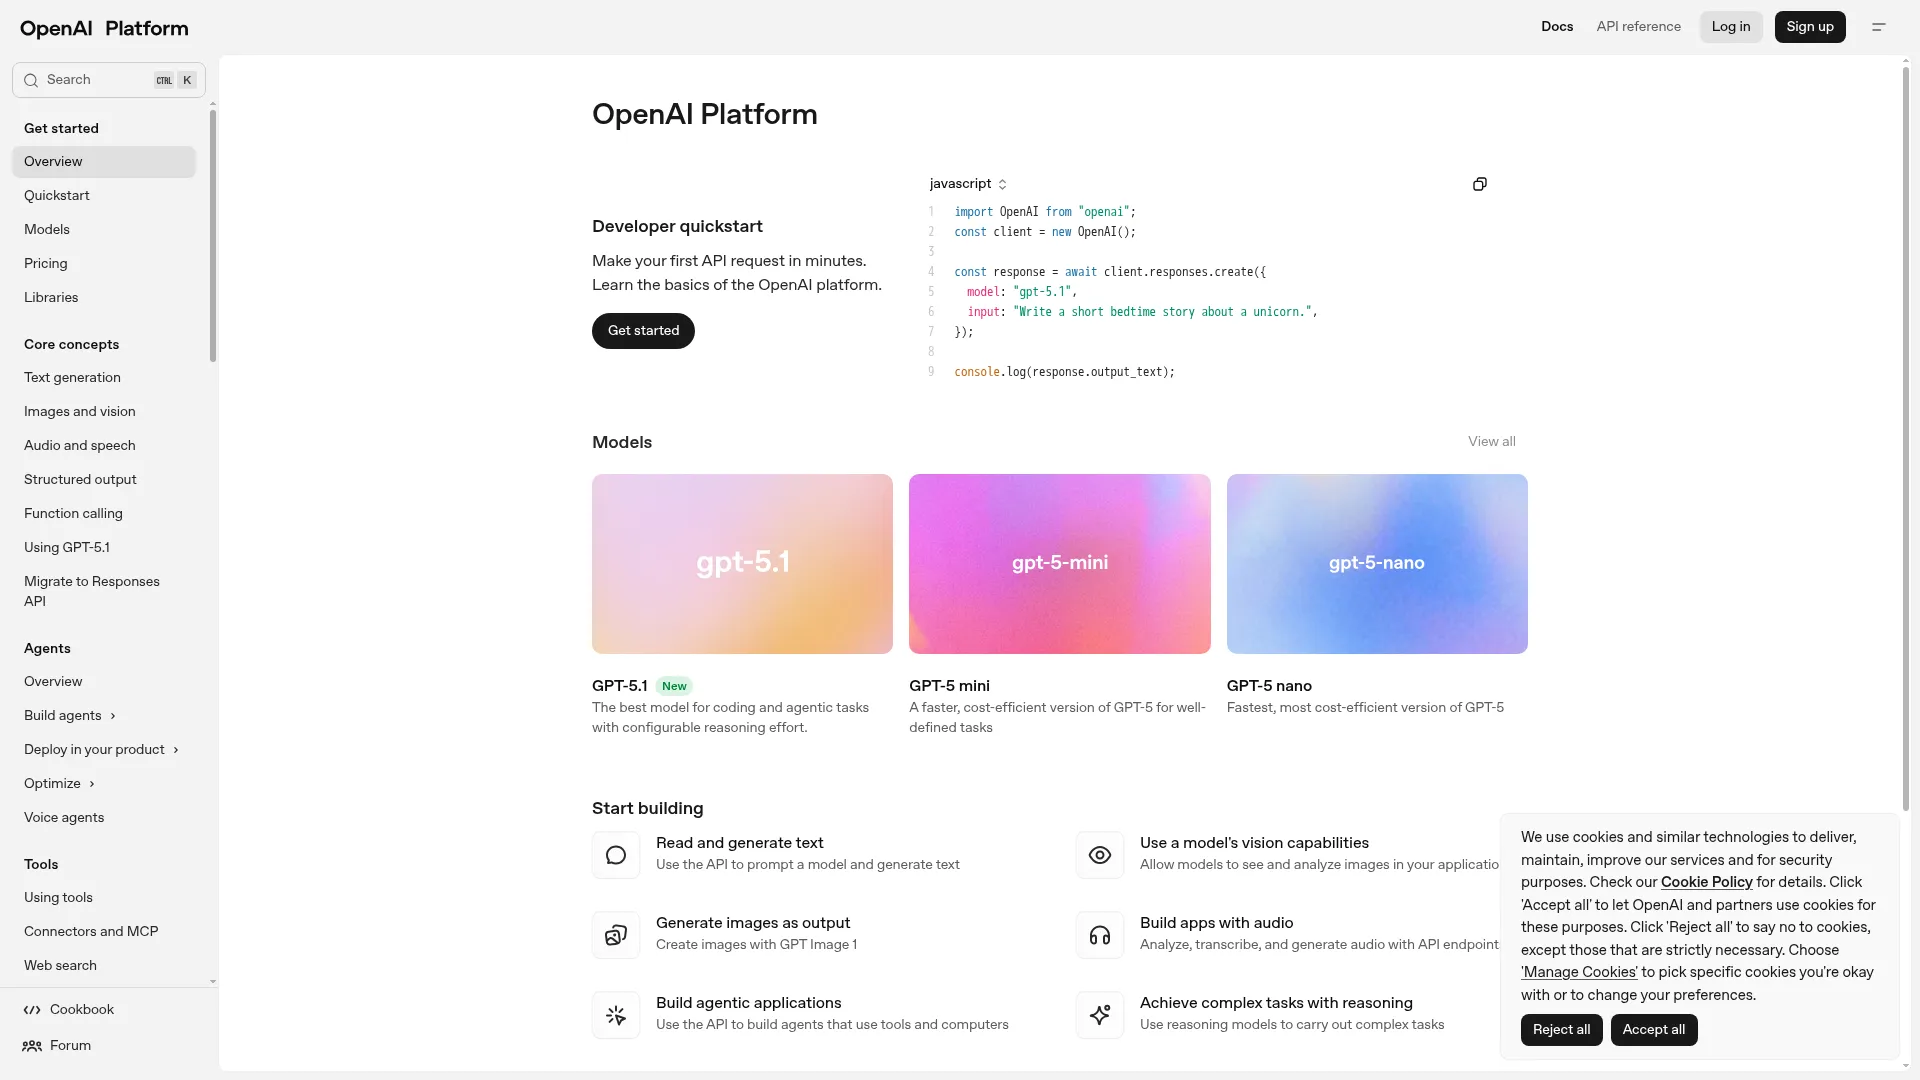This screenshot has height=1080, width=1920.
Task: Open the Forum via its people icon
Action: [x=32, y=1045]
